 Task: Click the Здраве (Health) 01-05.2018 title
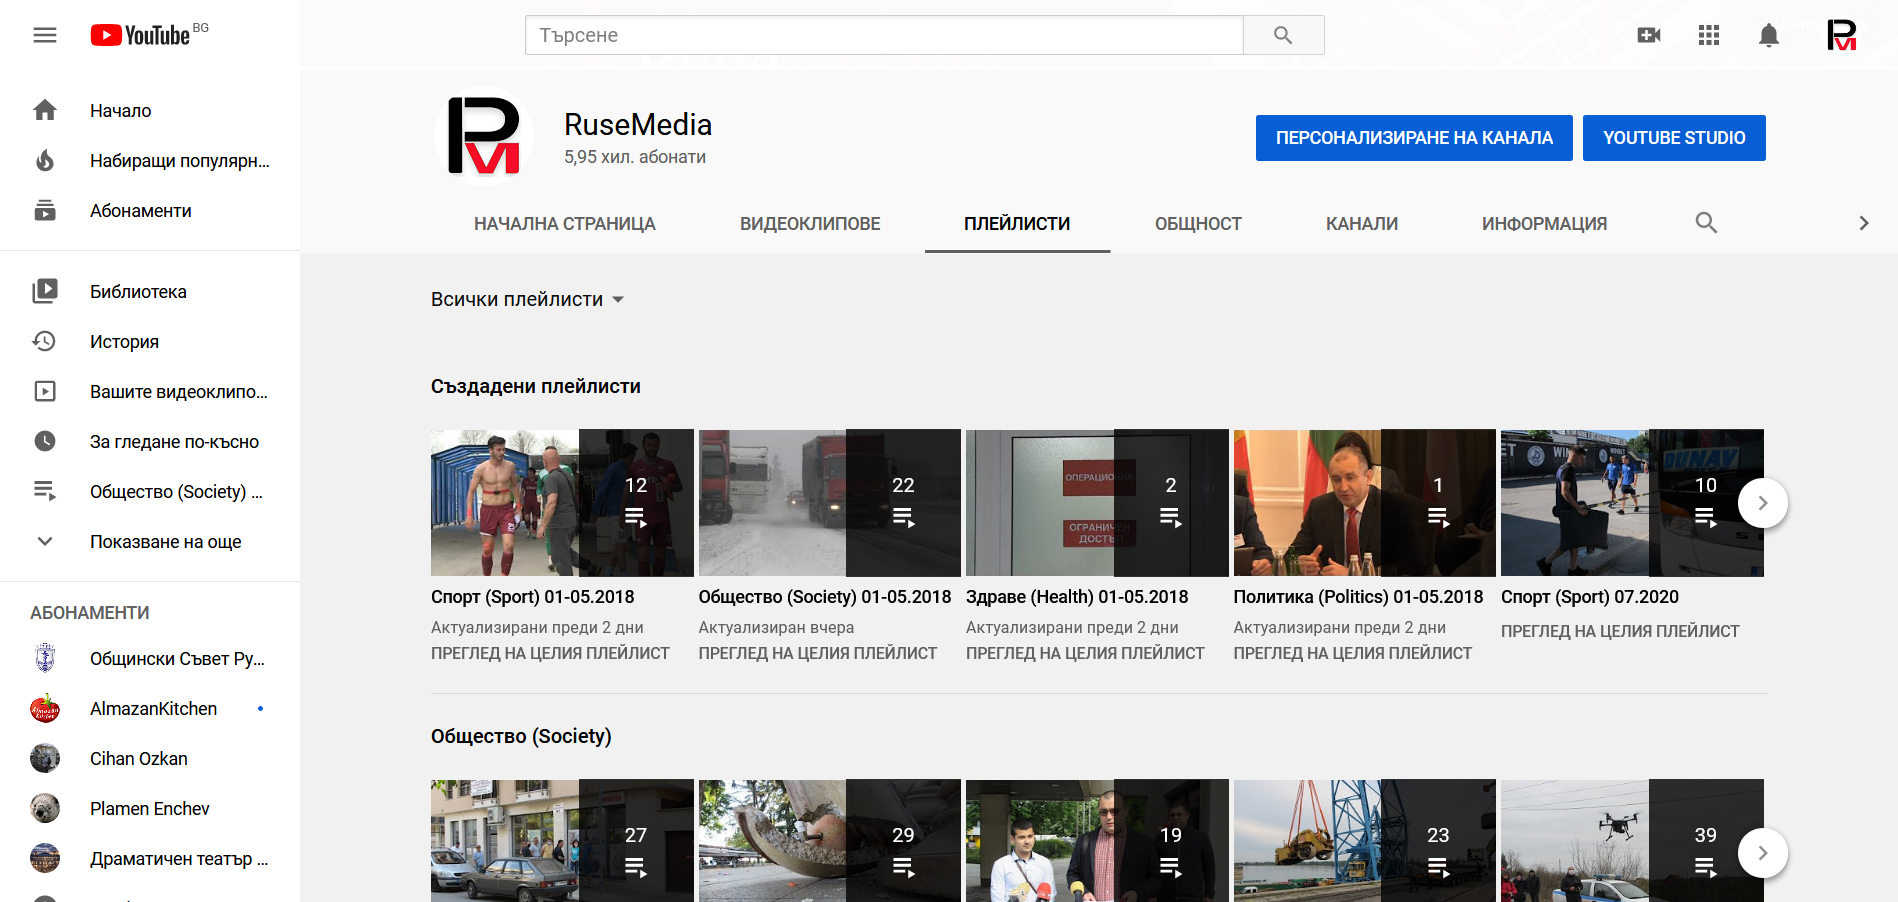coord(1077,597)
